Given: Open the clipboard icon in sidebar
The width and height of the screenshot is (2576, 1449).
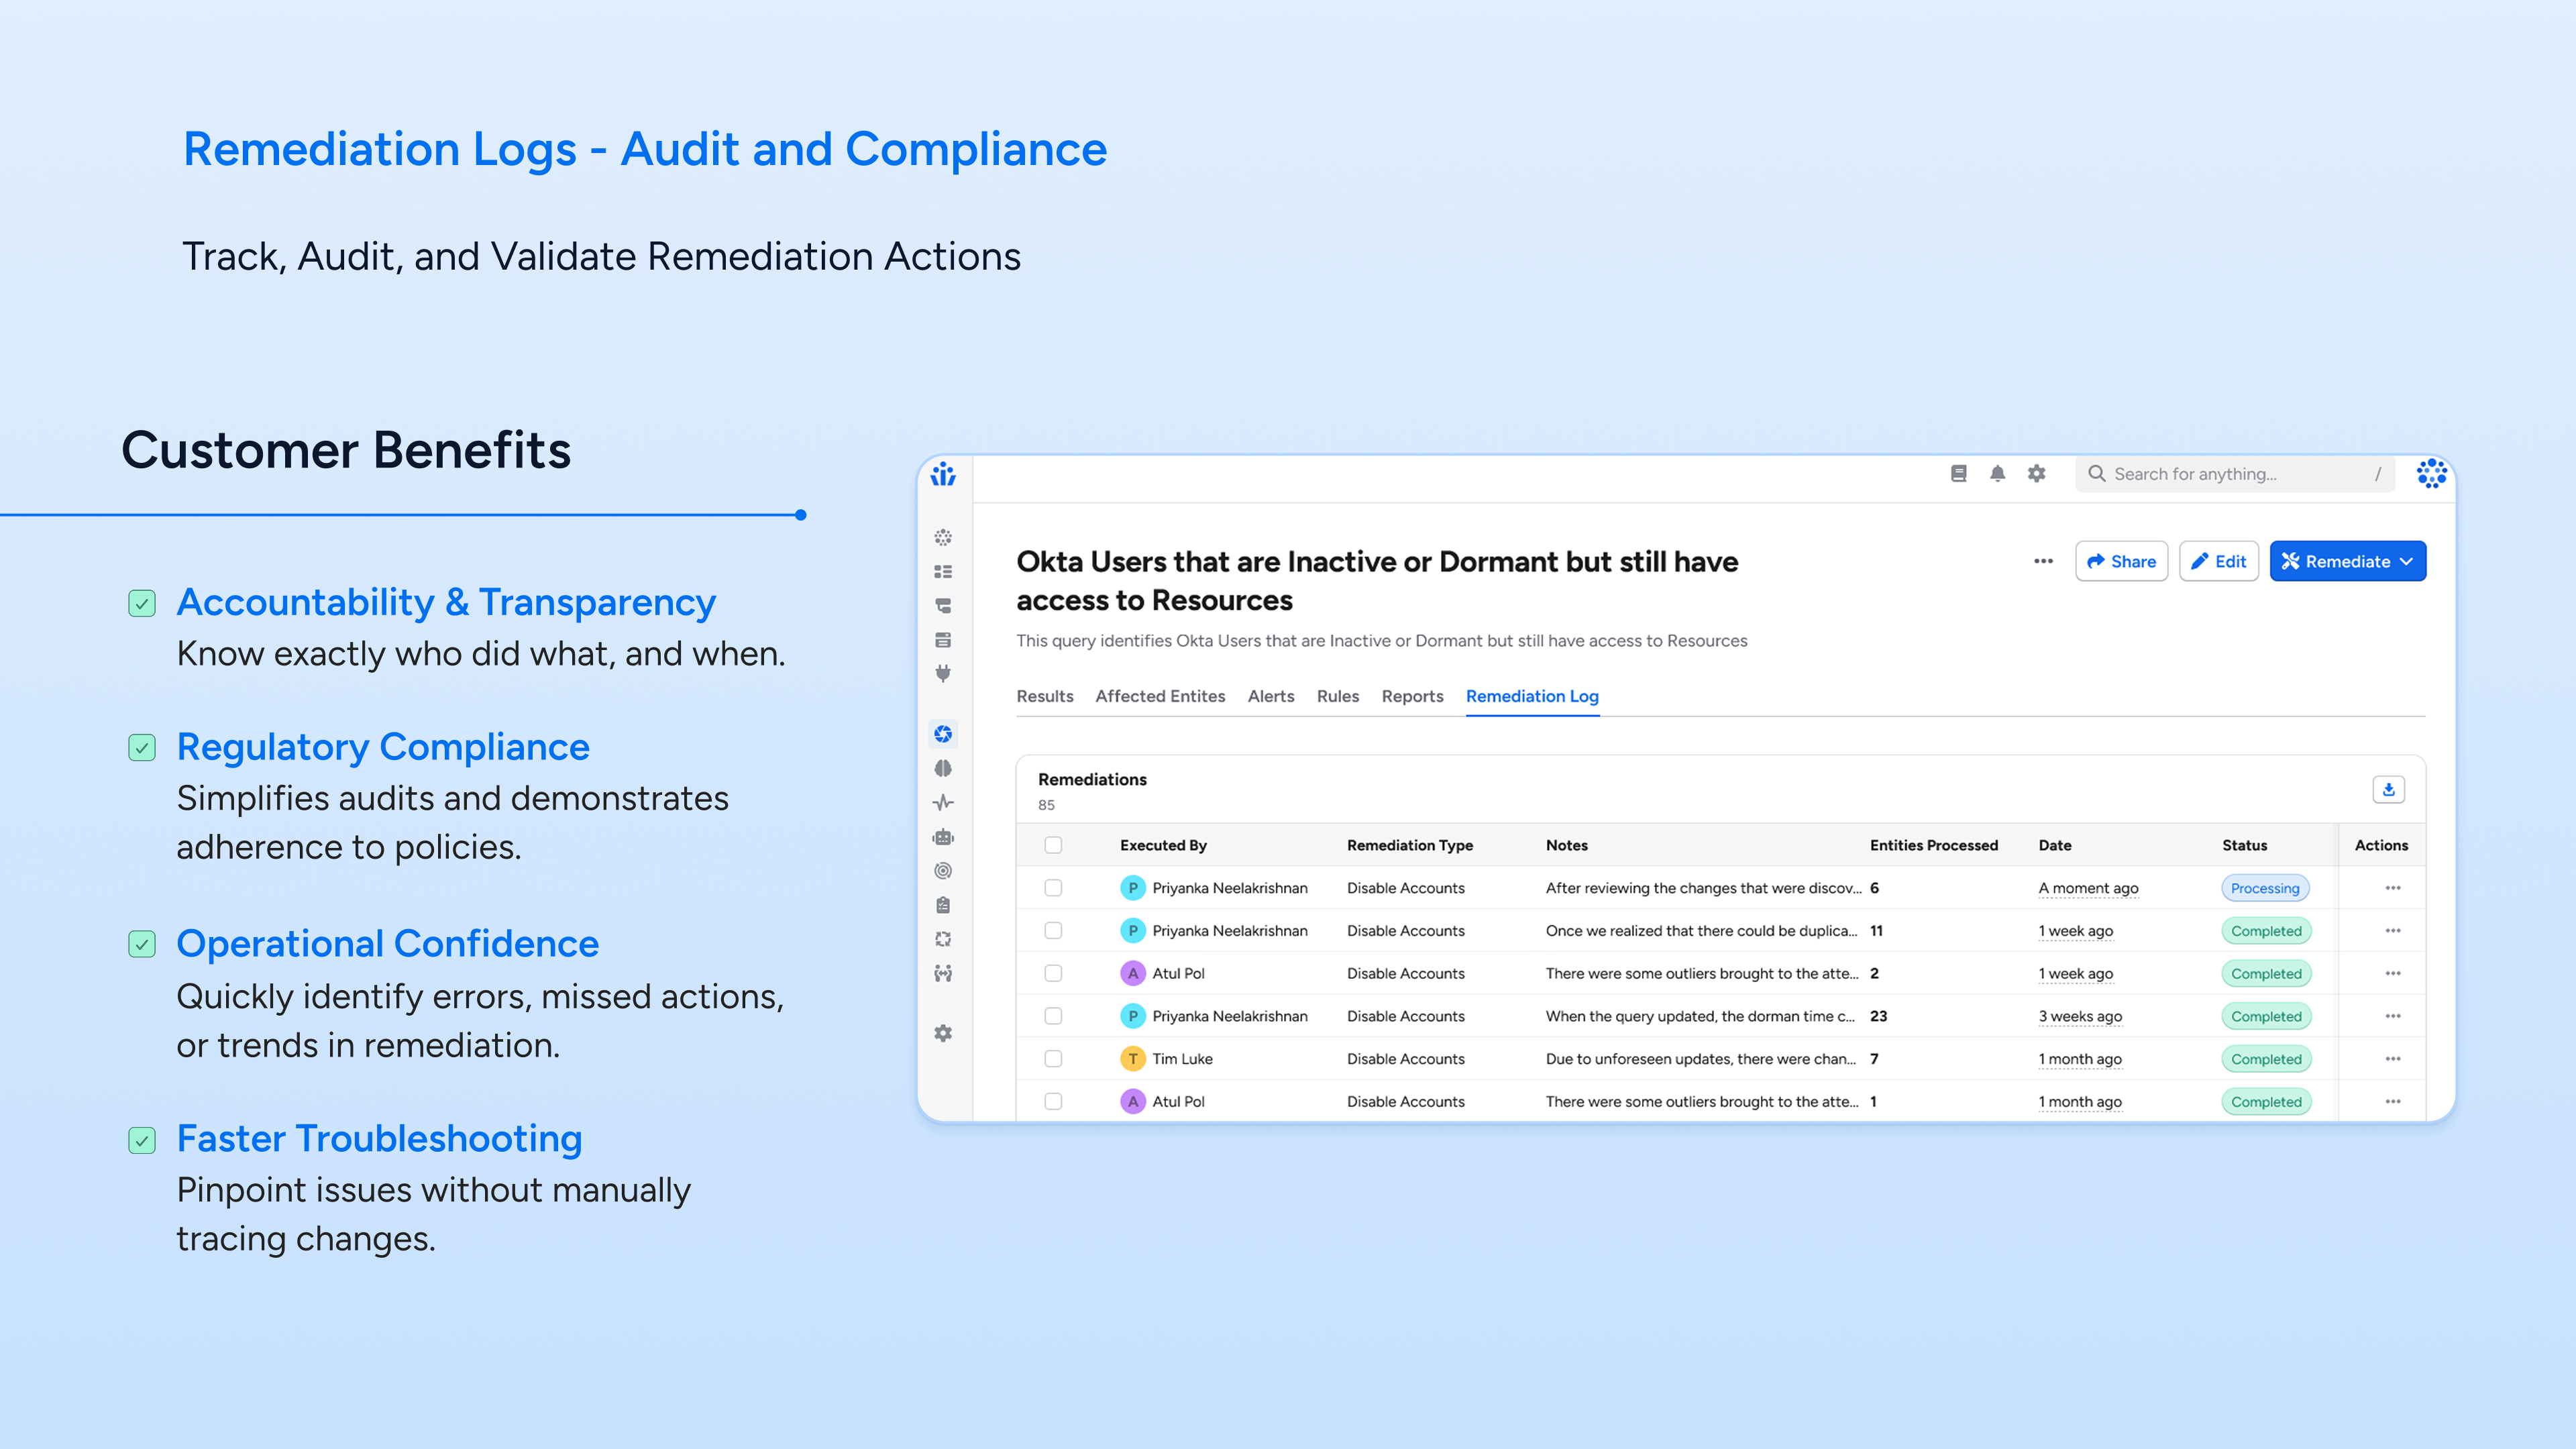Looking at the screenshot, I should (943, 905).
